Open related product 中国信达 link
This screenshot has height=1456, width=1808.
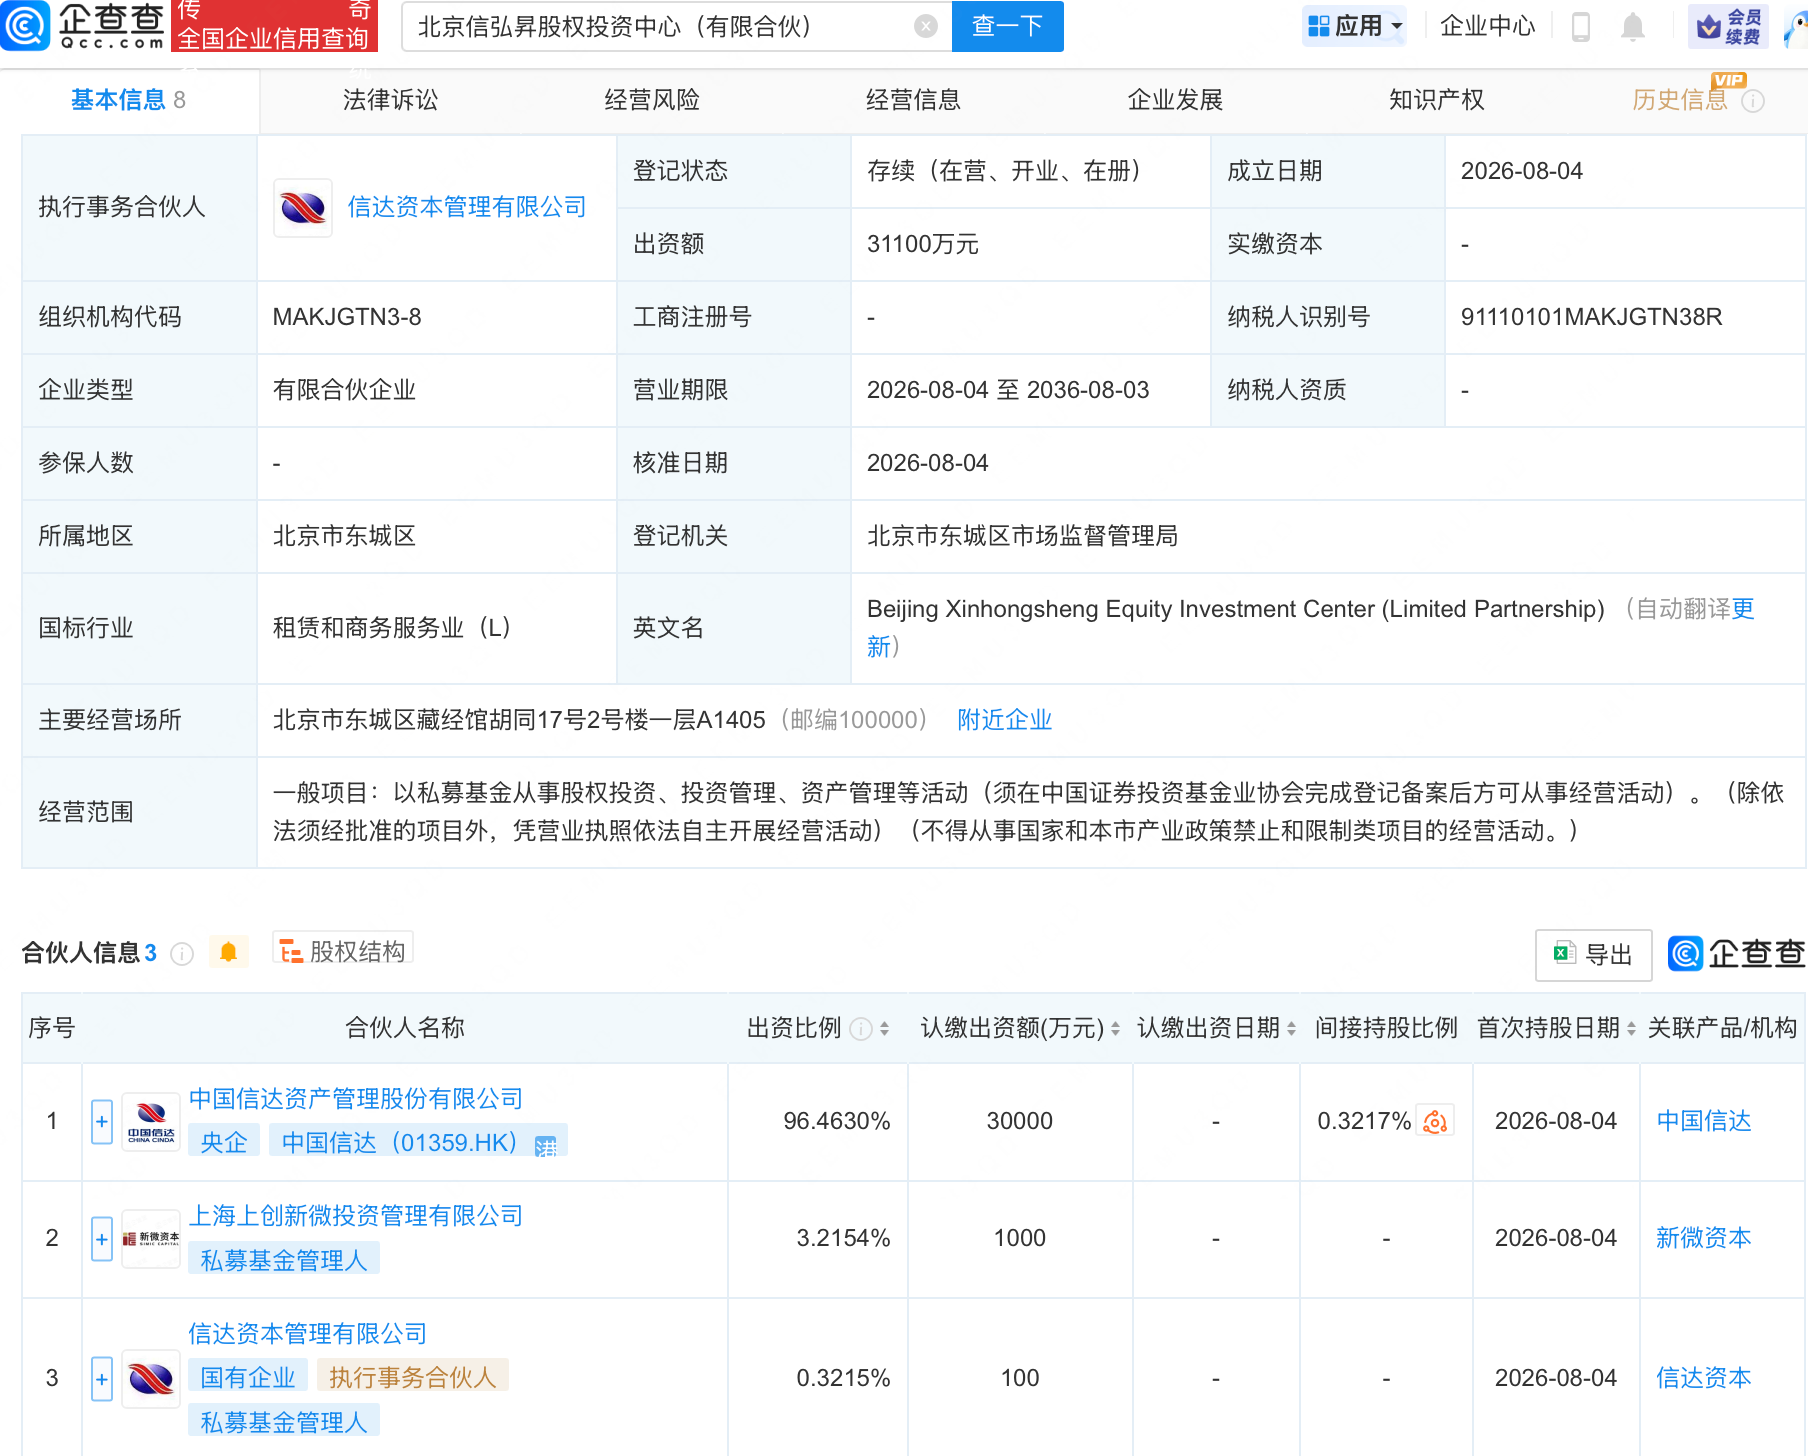tap(1704, 1122)
